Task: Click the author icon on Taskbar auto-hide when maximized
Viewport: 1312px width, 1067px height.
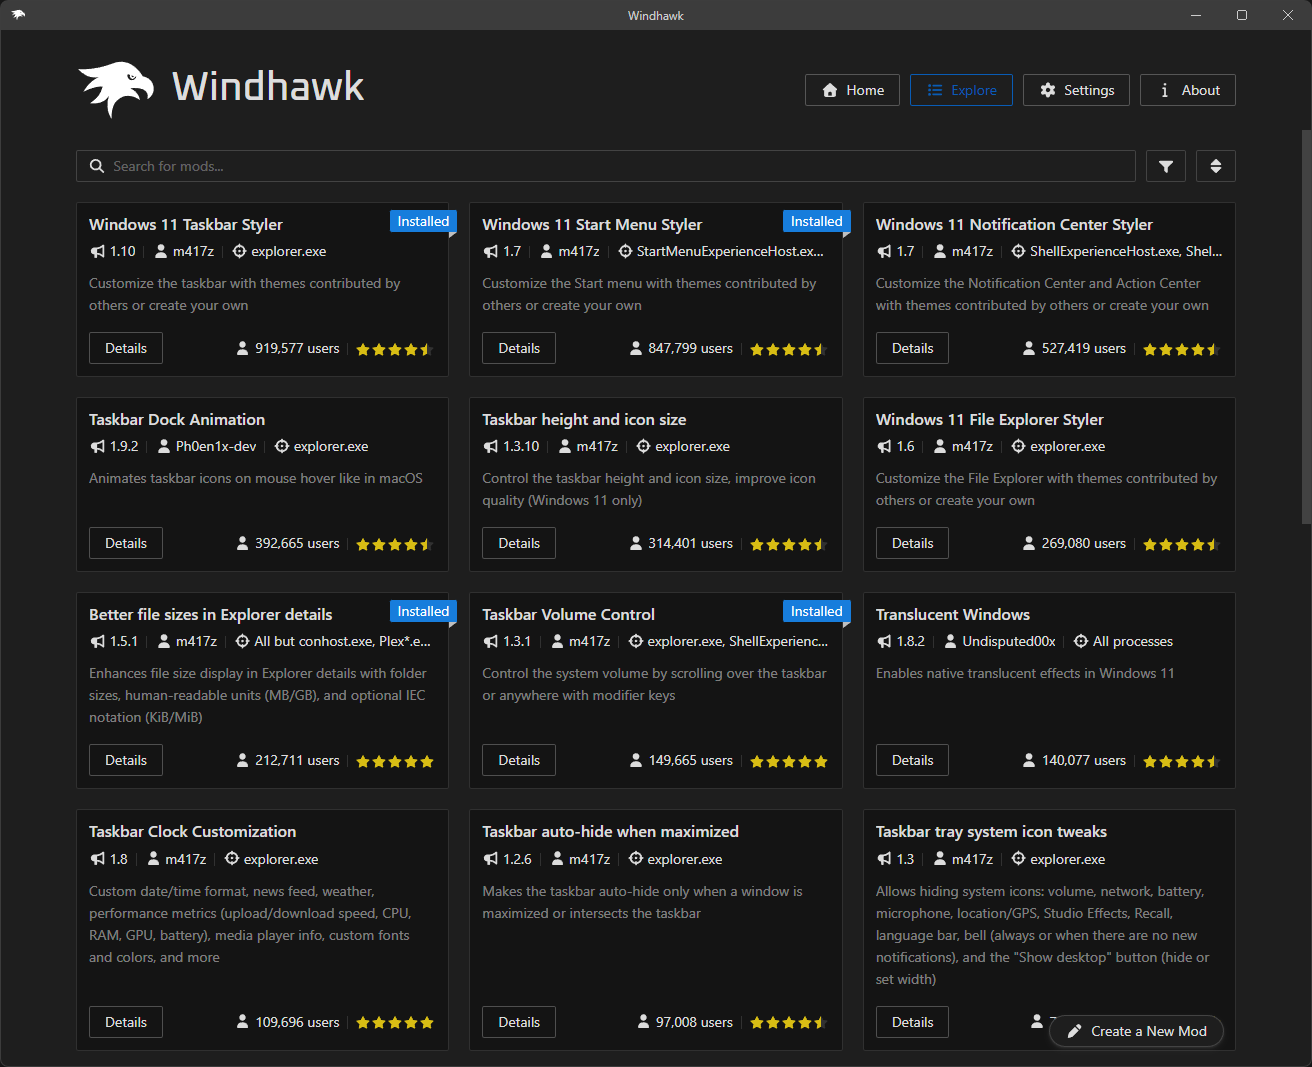Action: [557, 859]
